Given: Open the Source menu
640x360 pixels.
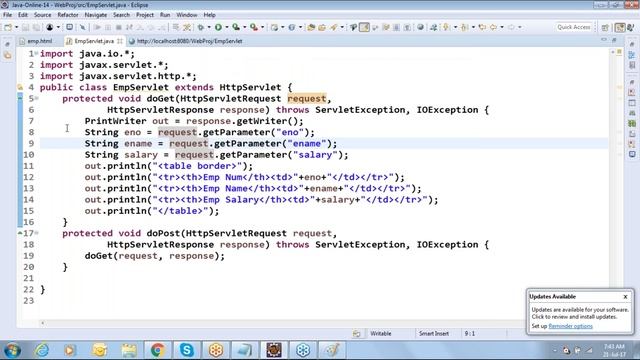Looking at the screenshot, I should pos(42,15).
